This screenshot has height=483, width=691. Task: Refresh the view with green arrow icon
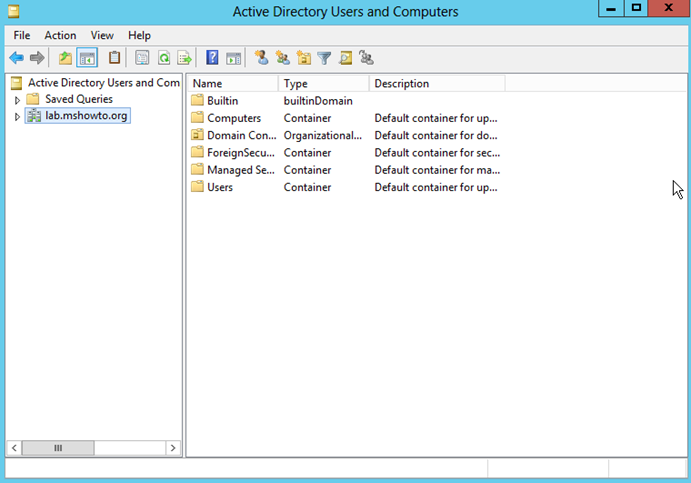(164, 58)
